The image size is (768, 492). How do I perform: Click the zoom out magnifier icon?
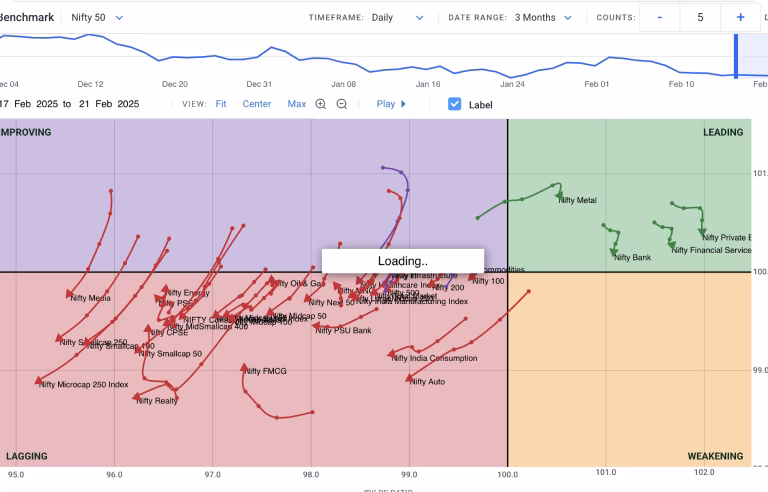point(342,104)
